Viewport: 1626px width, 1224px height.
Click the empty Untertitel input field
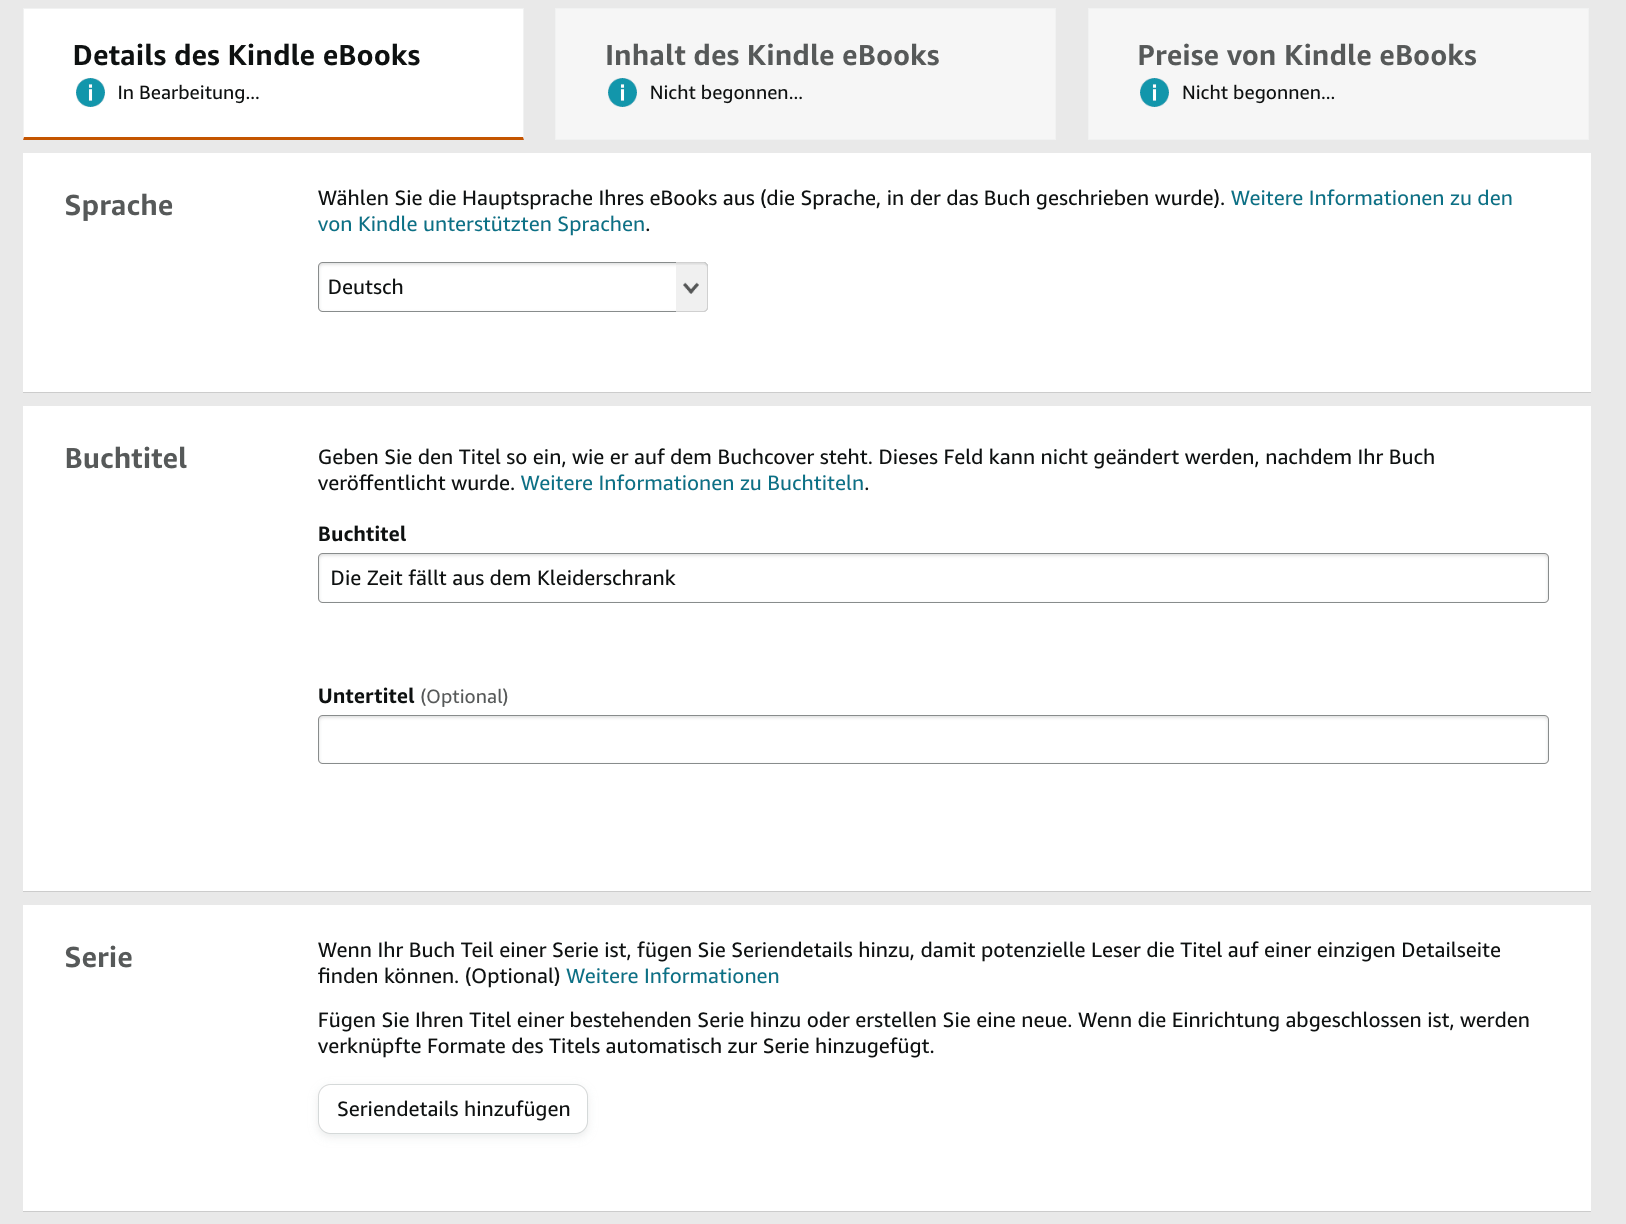tap(930, 739)
